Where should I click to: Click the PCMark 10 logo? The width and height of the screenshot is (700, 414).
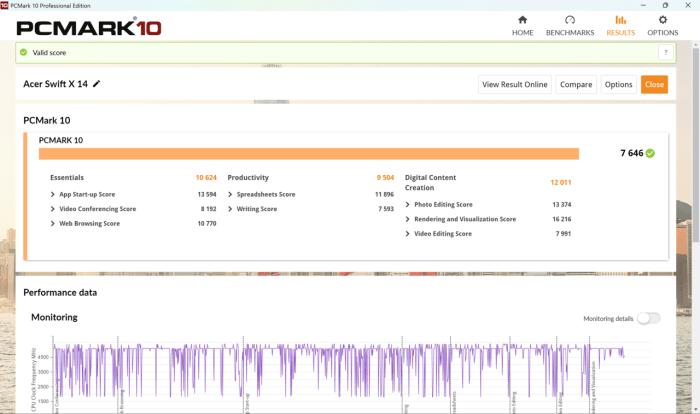(x=89, y=28)
